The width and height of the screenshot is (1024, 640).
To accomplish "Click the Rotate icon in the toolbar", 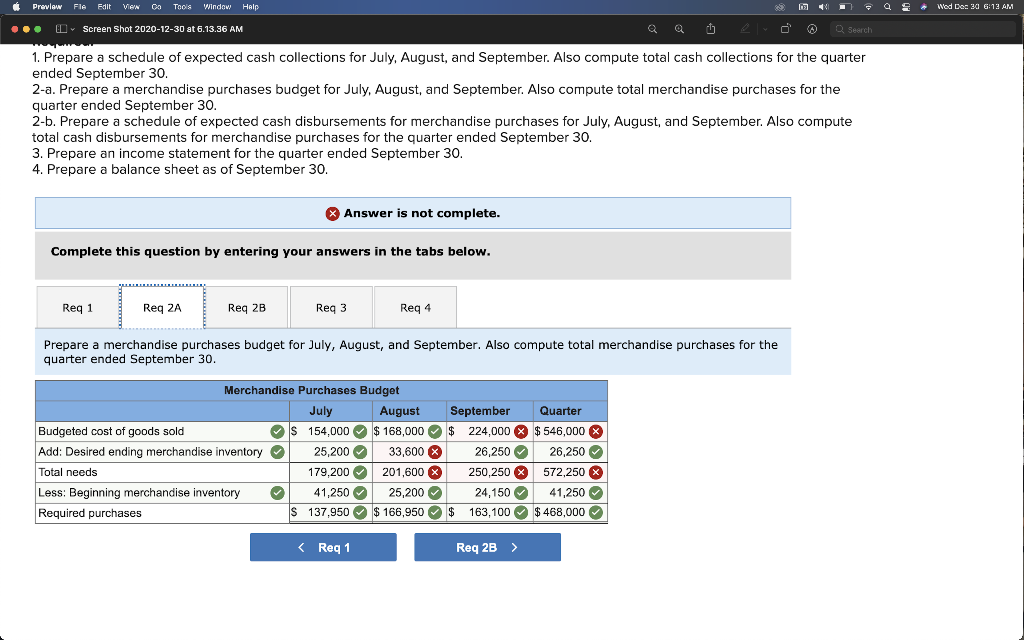I will tap(786, 30).
